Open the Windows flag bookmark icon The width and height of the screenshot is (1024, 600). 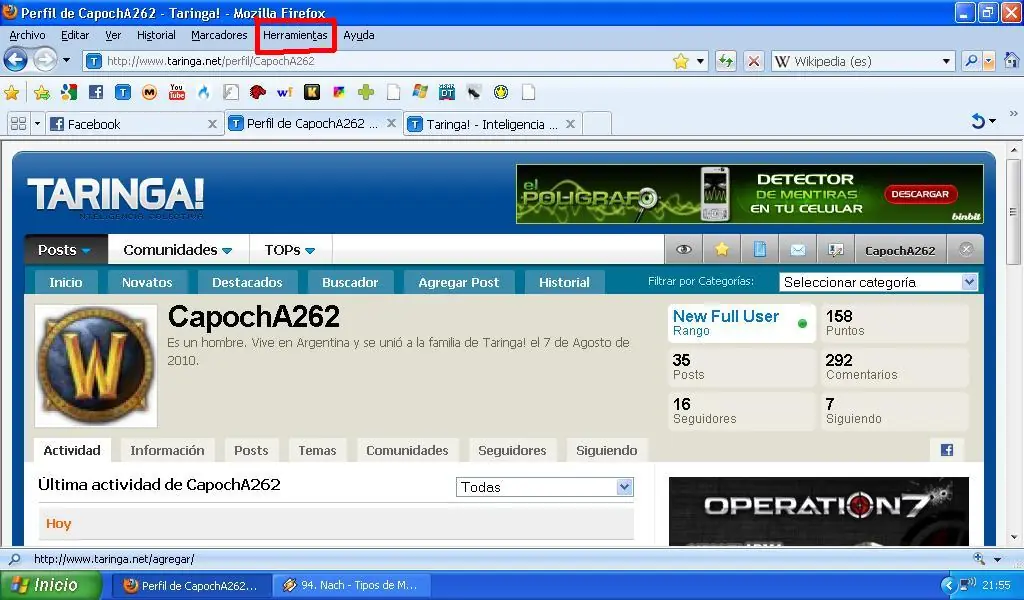[420, 92]
